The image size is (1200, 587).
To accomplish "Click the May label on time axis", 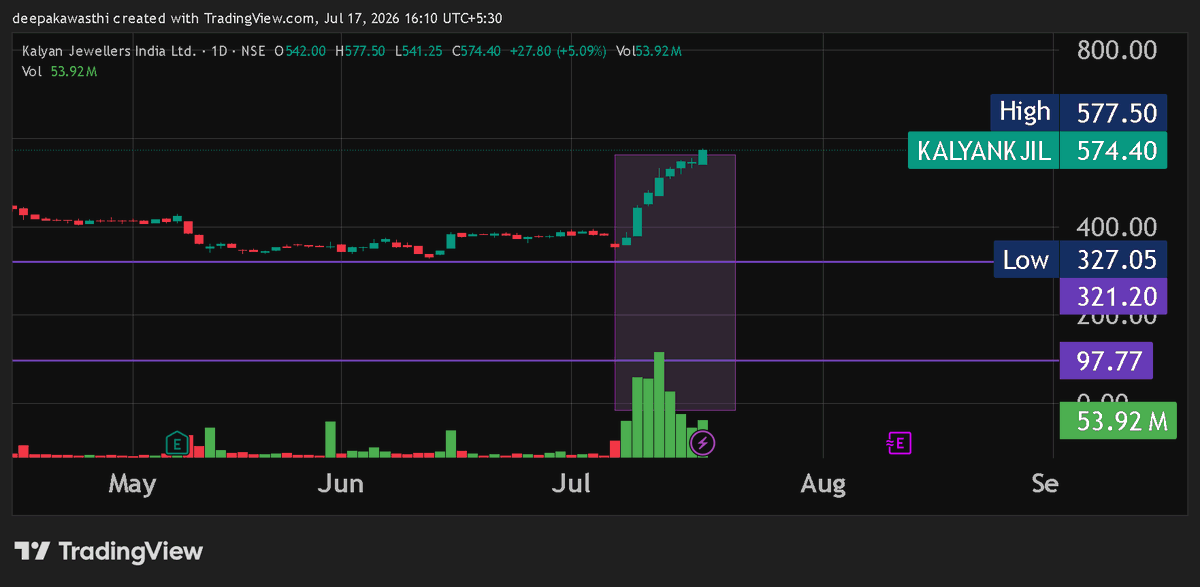I will [132, 484].
